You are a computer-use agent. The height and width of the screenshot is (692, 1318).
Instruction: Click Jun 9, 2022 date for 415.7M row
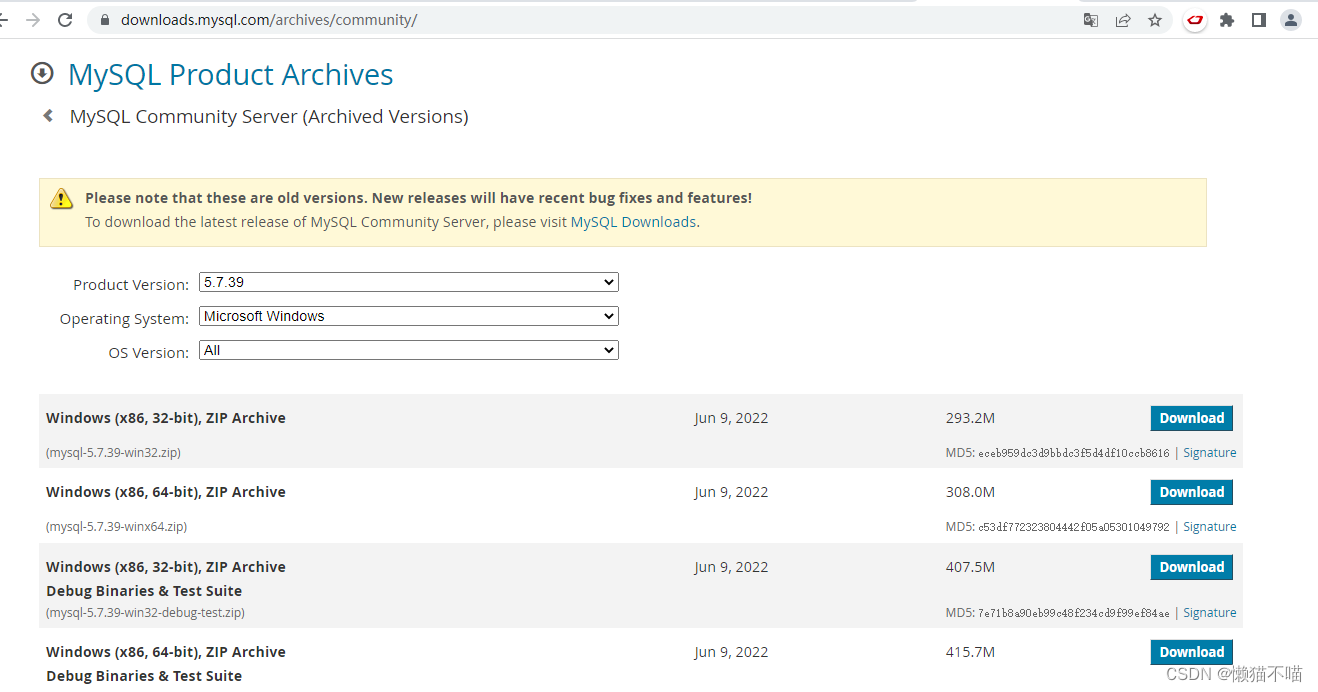pyautogui.click(x=731, y=652)
